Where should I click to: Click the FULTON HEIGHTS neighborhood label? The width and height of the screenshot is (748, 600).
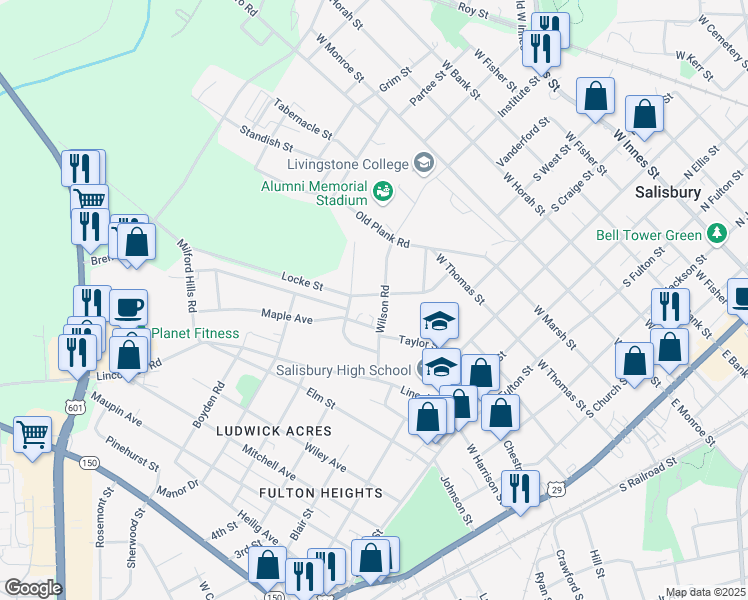[x=321, y=493]
